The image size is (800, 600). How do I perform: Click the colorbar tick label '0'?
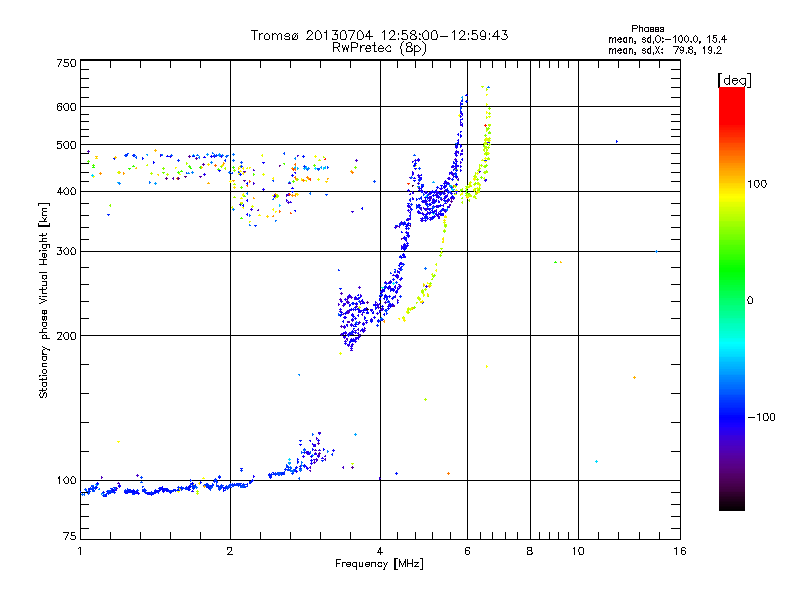pos(750,301)
